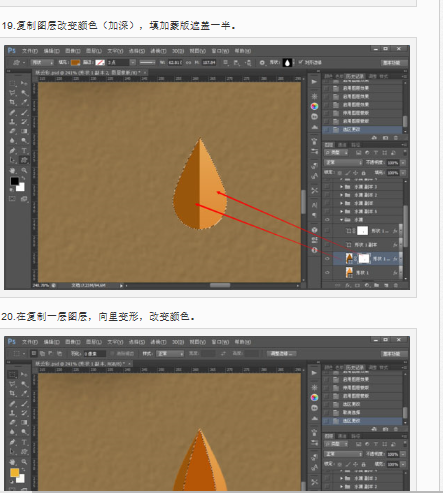
Task: Toggle align edges checkbox in upper options bar
Action: 300,62
